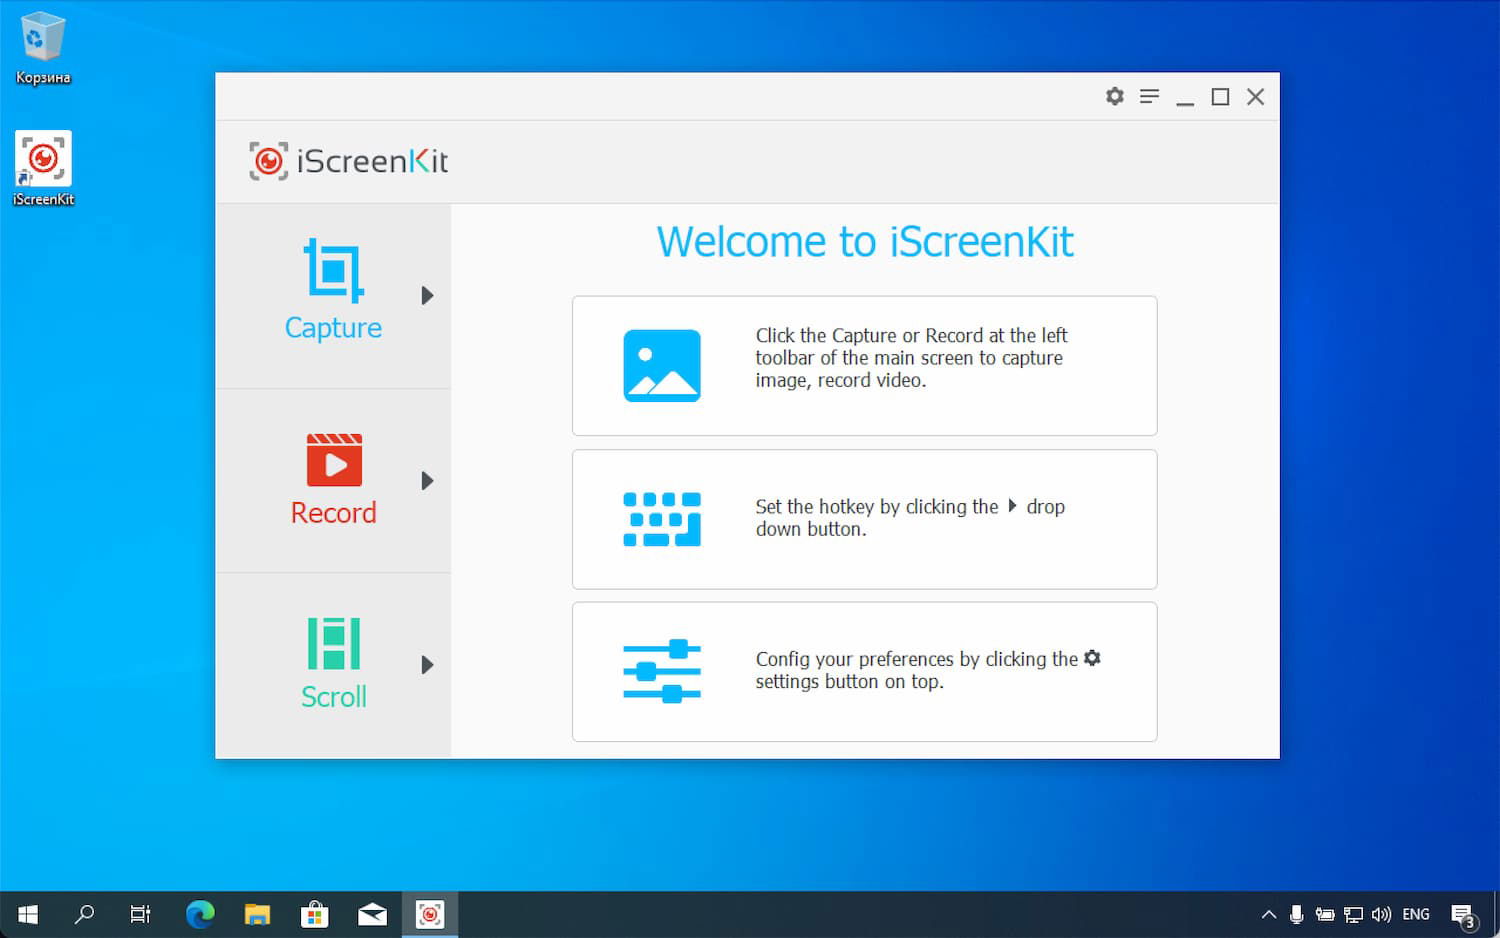This screenshot has height=938, width=1500.
Task: Select the Capture label text
Action: 333,328
